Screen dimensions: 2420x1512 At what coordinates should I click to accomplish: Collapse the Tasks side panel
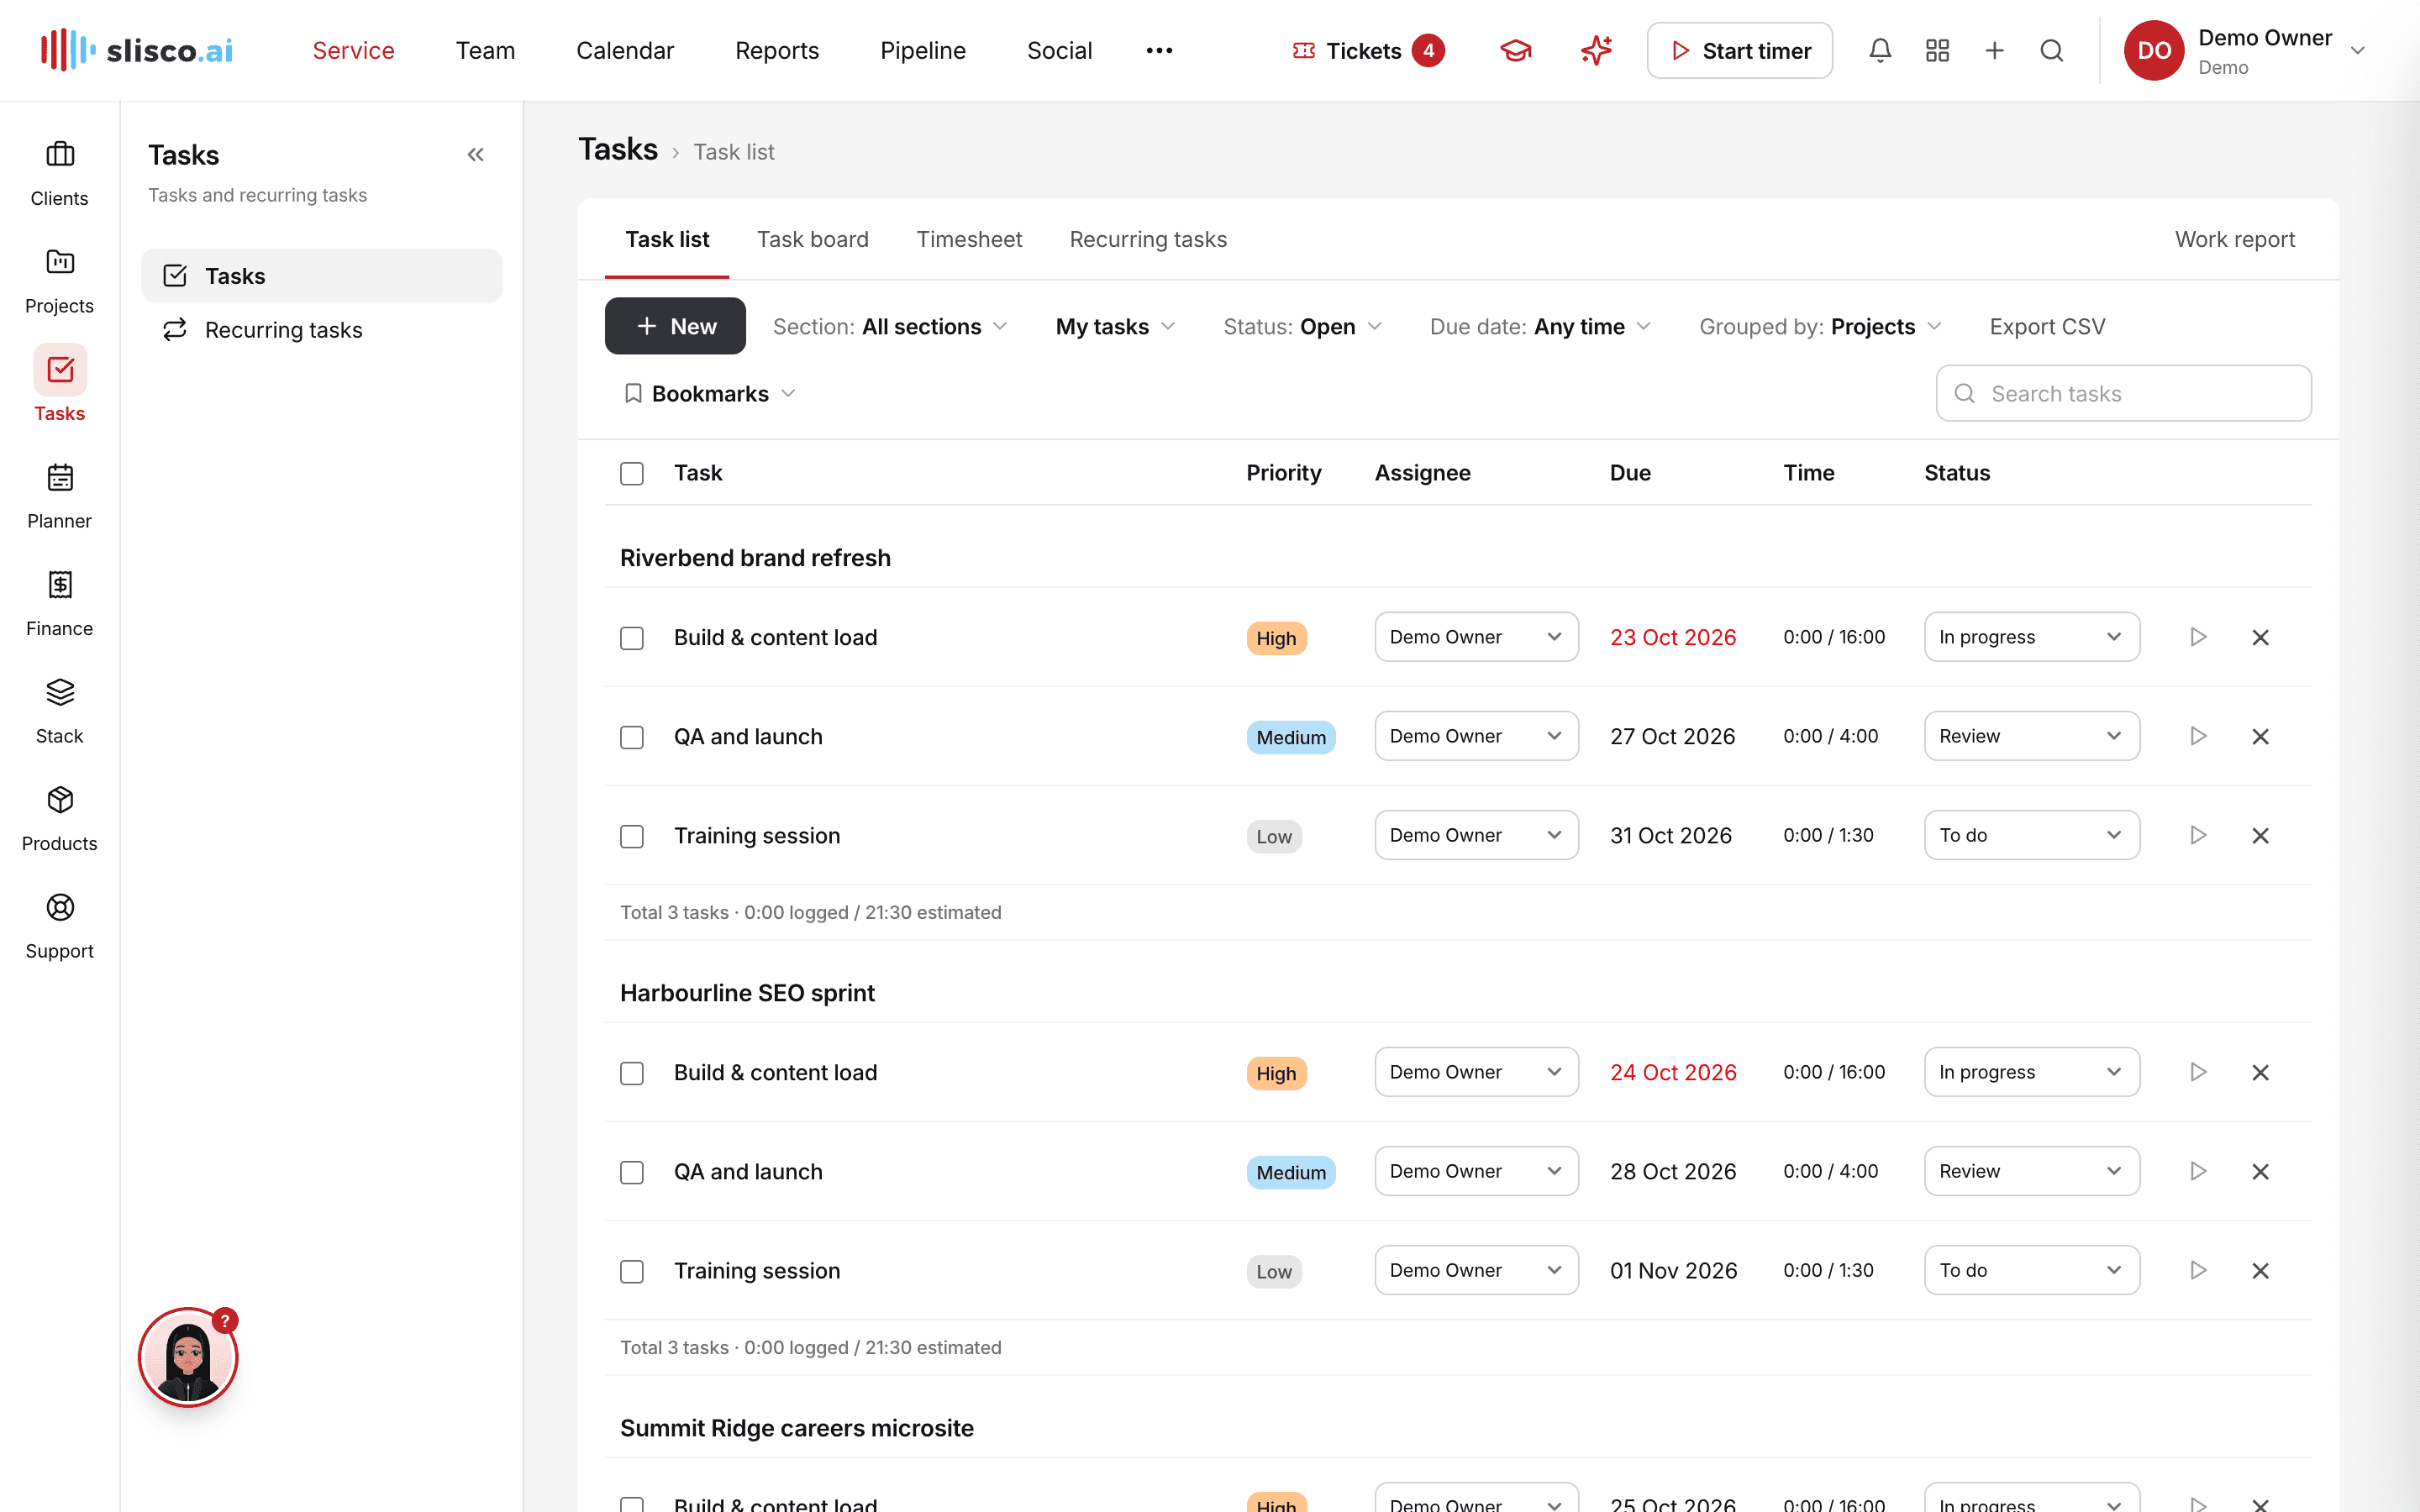tap(476, 155)
